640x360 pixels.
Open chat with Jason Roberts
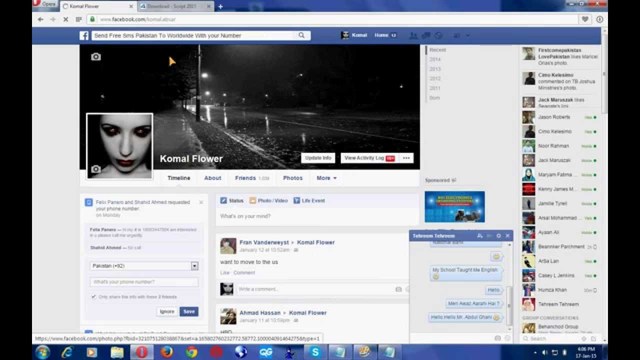tap(560, 118)
